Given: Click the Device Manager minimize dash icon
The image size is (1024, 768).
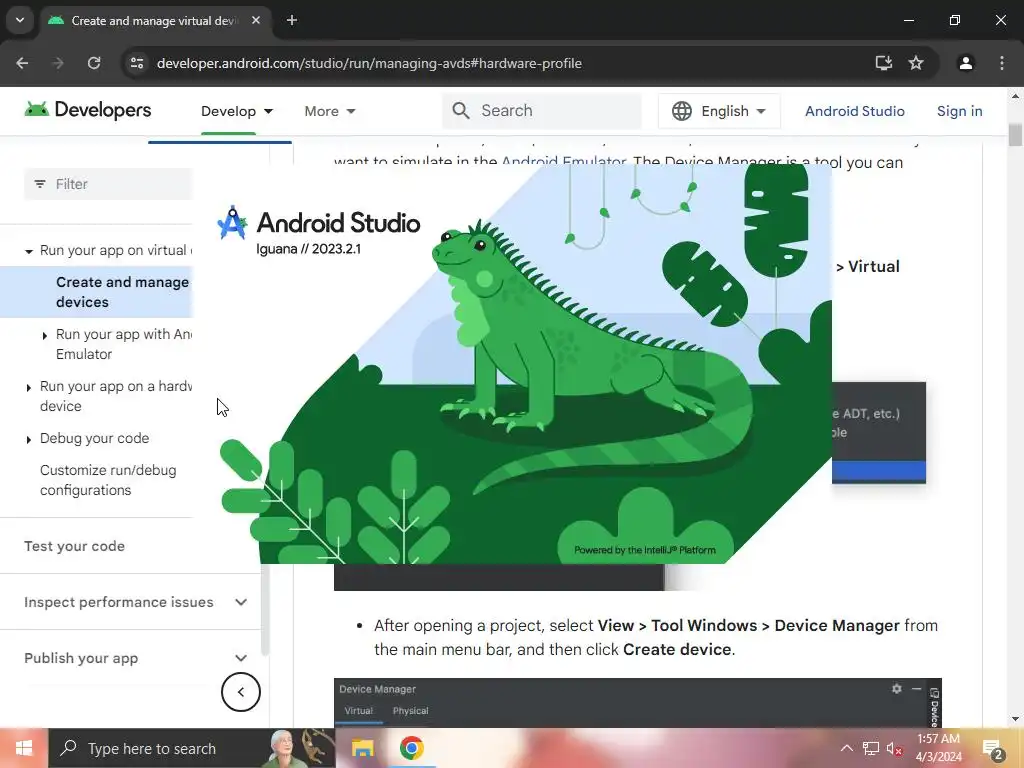Looking at the screenshot, I should [x=916, y=689].
